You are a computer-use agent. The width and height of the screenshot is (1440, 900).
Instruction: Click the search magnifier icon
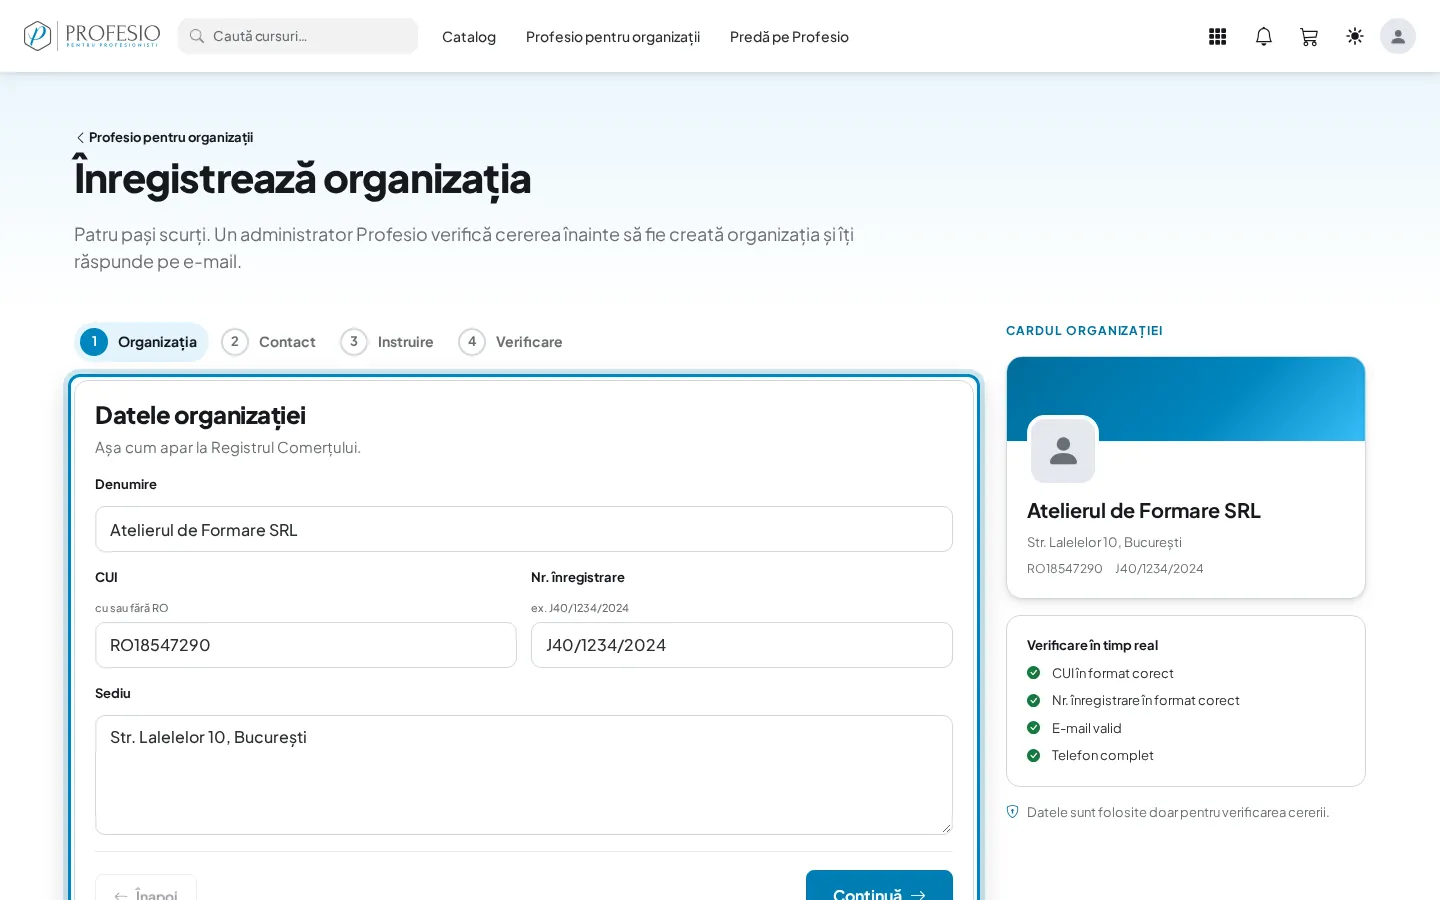pyautogui.click(x=197, y=36)
